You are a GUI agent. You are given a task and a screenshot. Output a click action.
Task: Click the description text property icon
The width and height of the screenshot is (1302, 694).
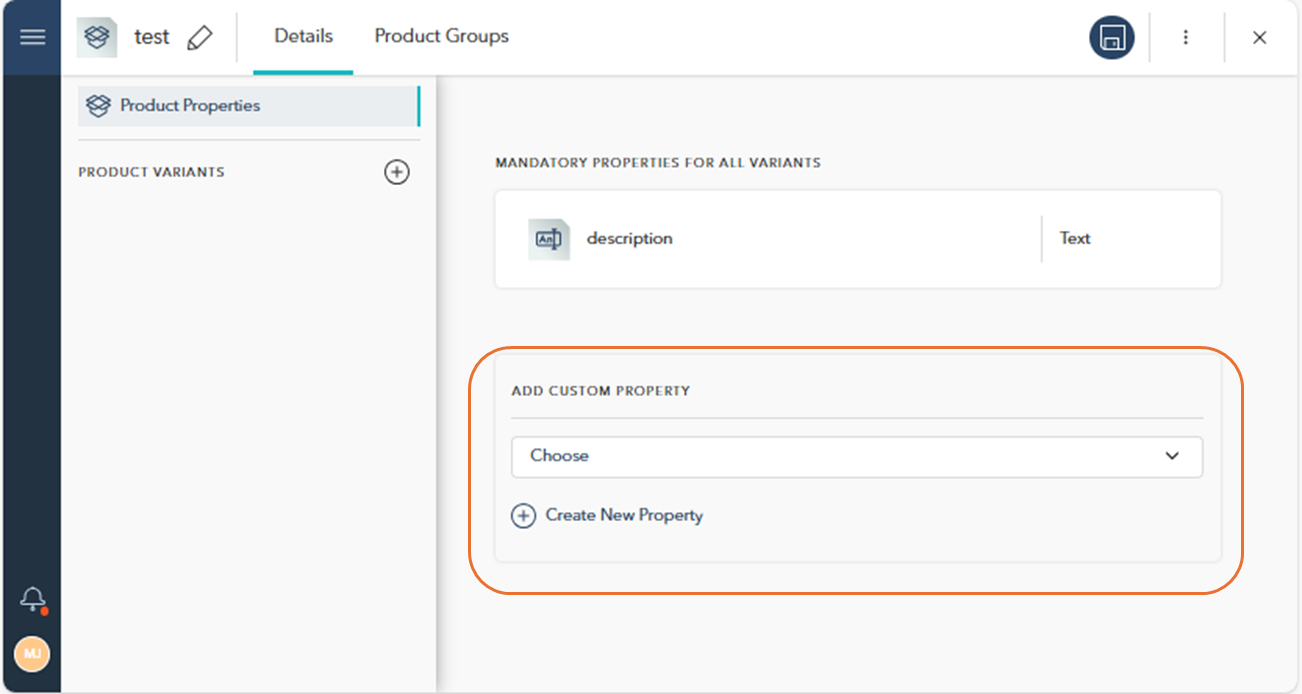(549, 239)
